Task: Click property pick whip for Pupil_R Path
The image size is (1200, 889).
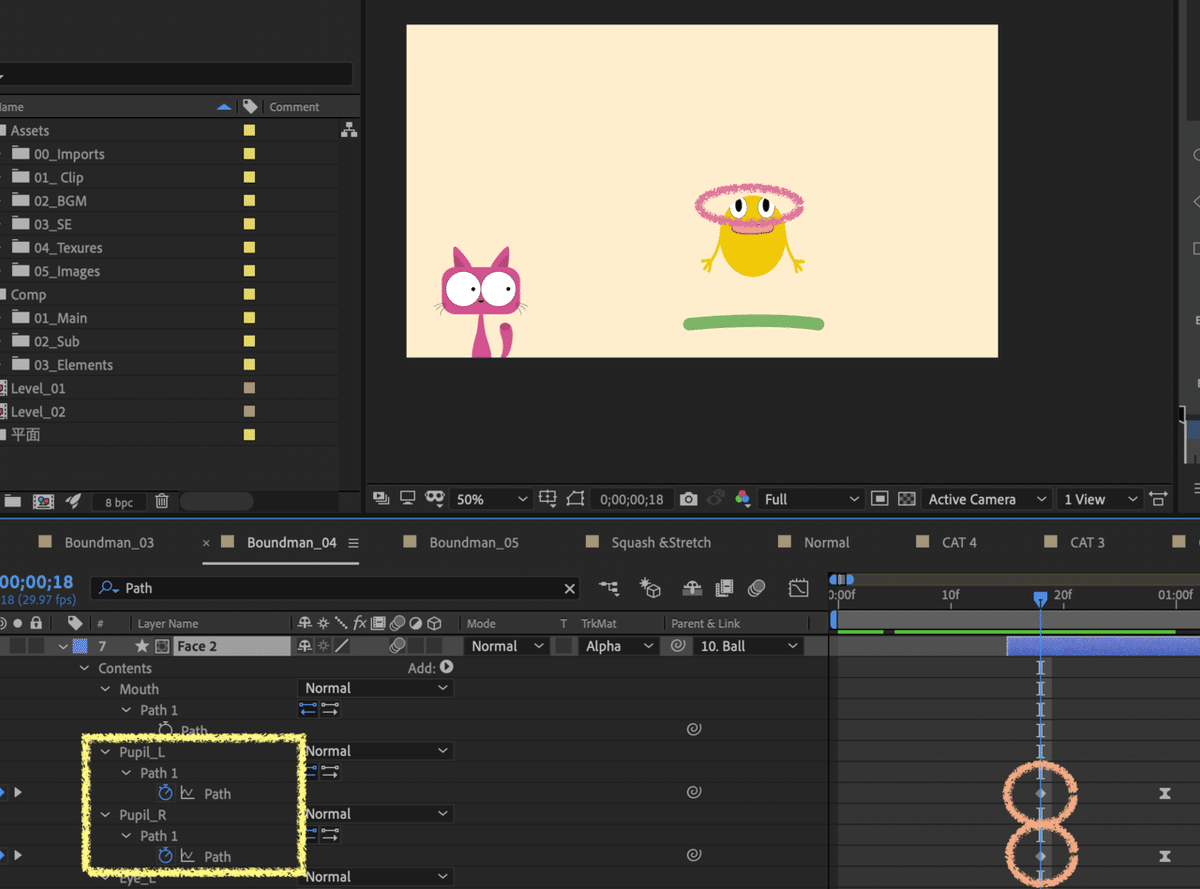Action: tap(693, 856)
